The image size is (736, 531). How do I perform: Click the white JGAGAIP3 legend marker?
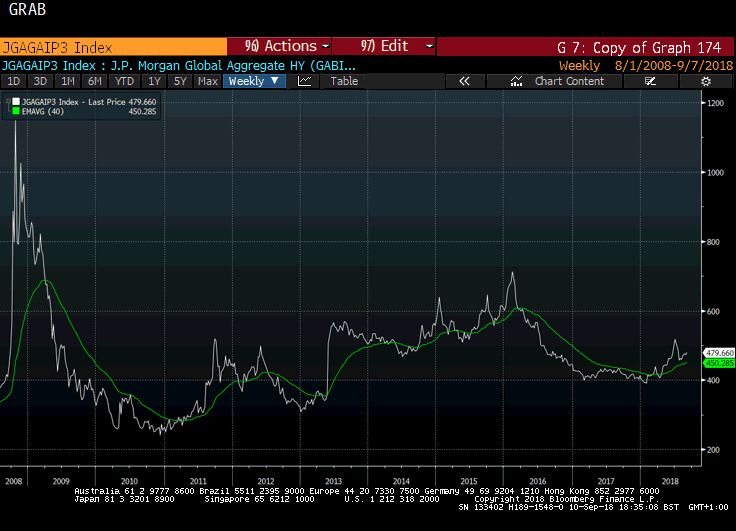15,102
